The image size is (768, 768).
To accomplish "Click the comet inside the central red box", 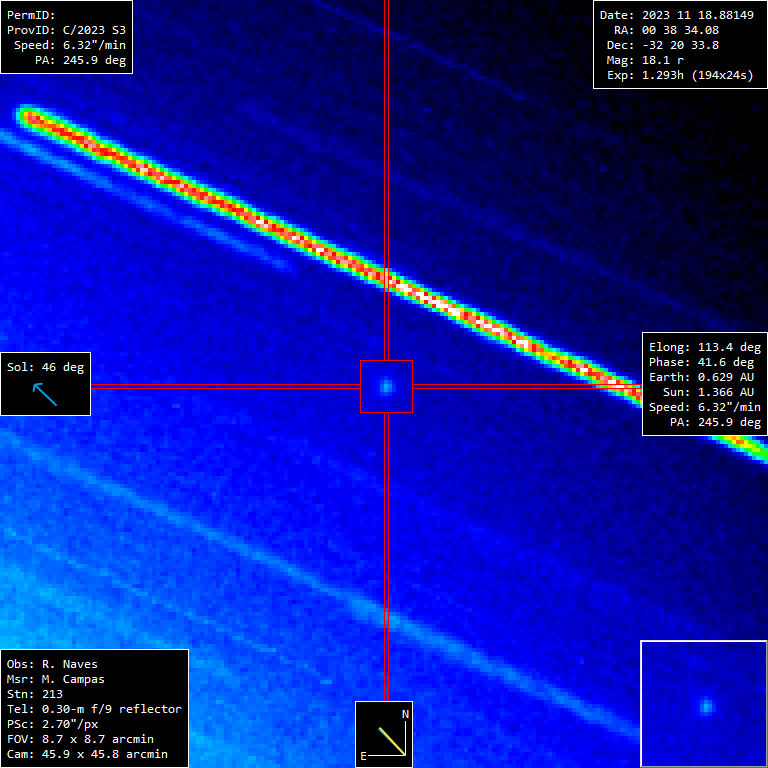I will 386,387.
